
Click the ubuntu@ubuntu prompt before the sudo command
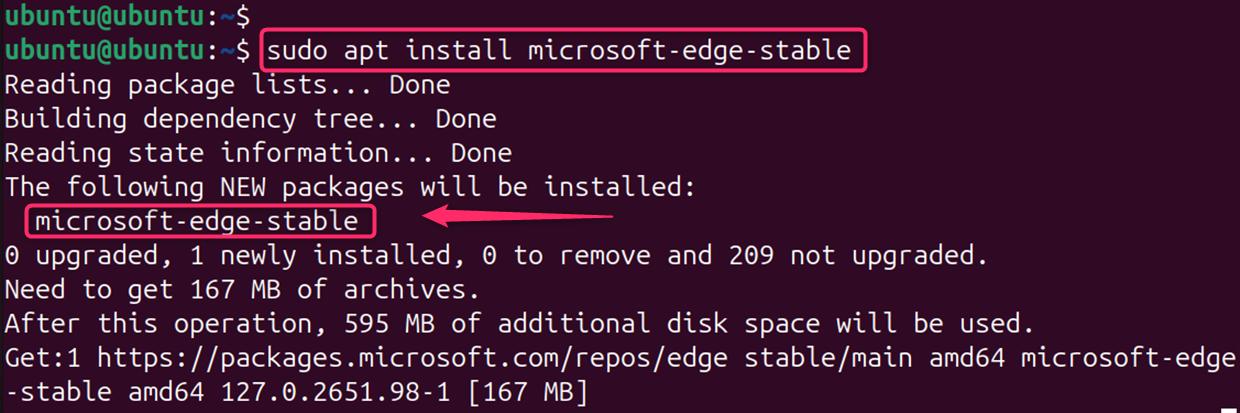tap(120, 51)
